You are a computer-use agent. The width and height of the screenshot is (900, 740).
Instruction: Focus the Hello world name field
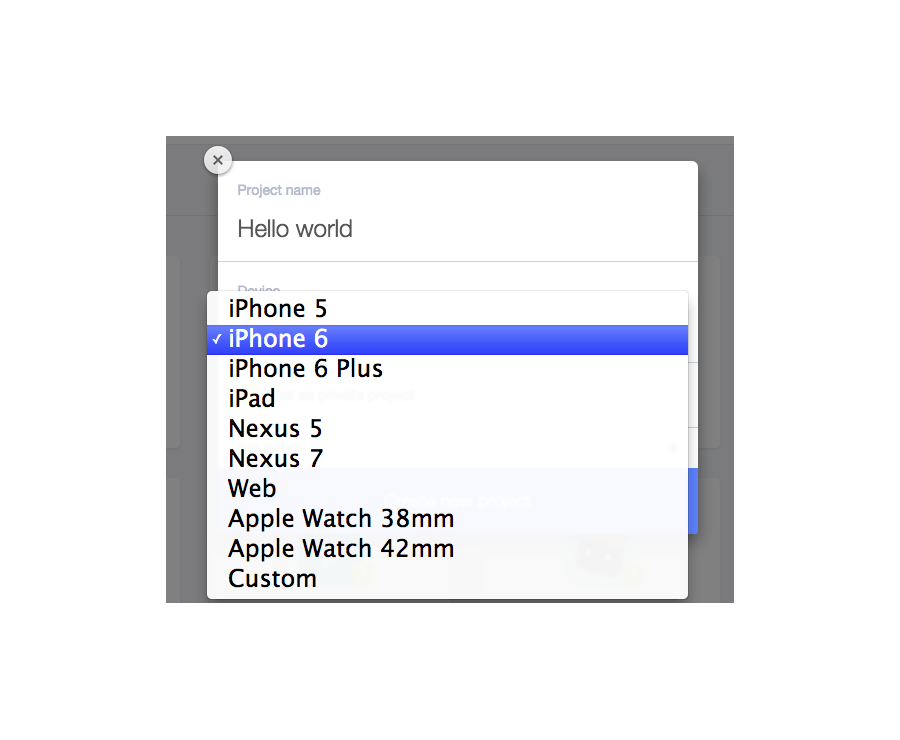coord(457,229)
